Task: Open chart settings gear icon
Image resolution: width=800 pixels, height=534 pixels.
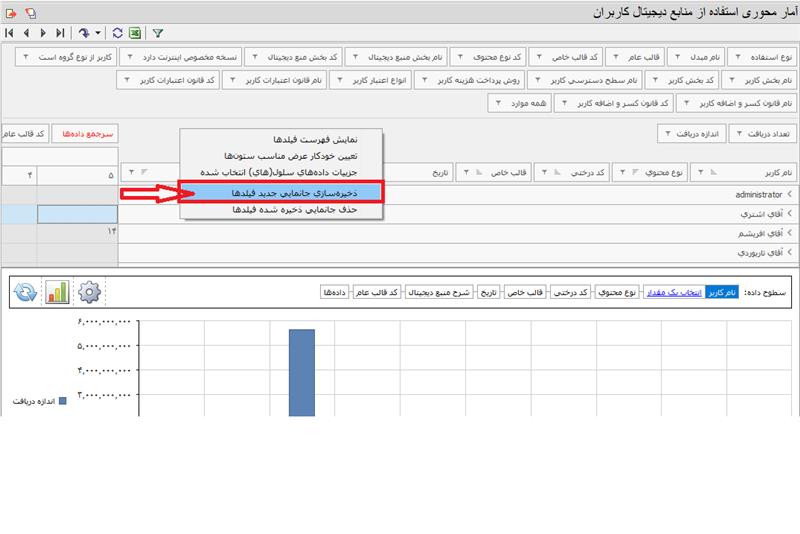Action: tap(90, 292)
